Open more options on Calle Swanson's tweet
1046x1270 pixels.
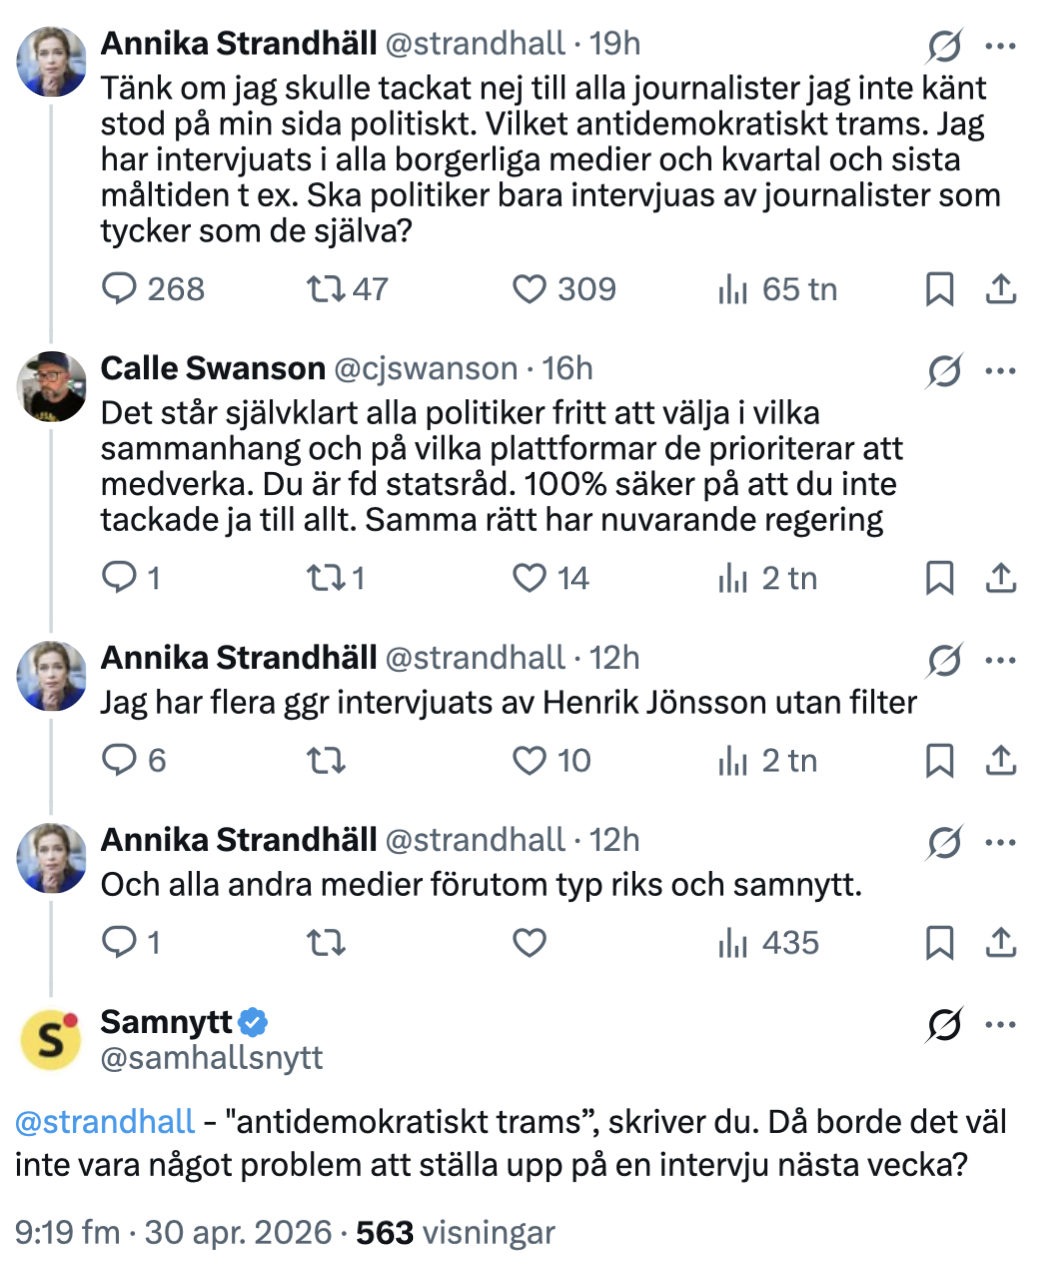pyautogui.click(x=1001, y=371)
